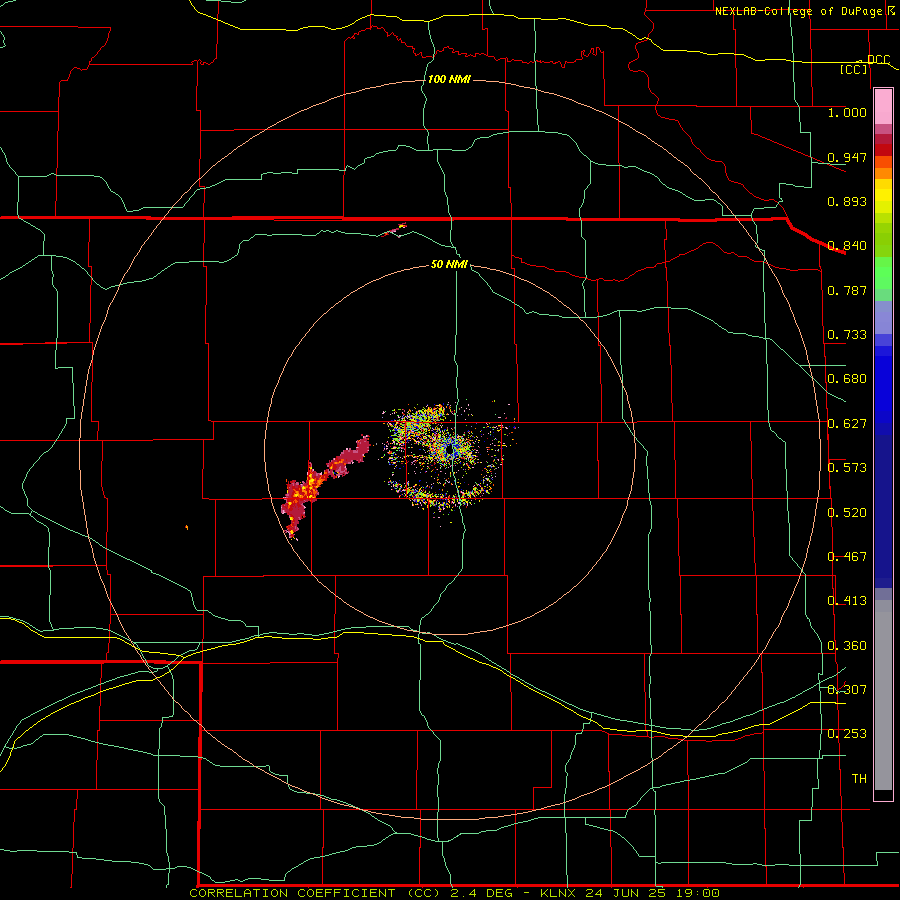Click the [CC] product label

tap(854, 69)
